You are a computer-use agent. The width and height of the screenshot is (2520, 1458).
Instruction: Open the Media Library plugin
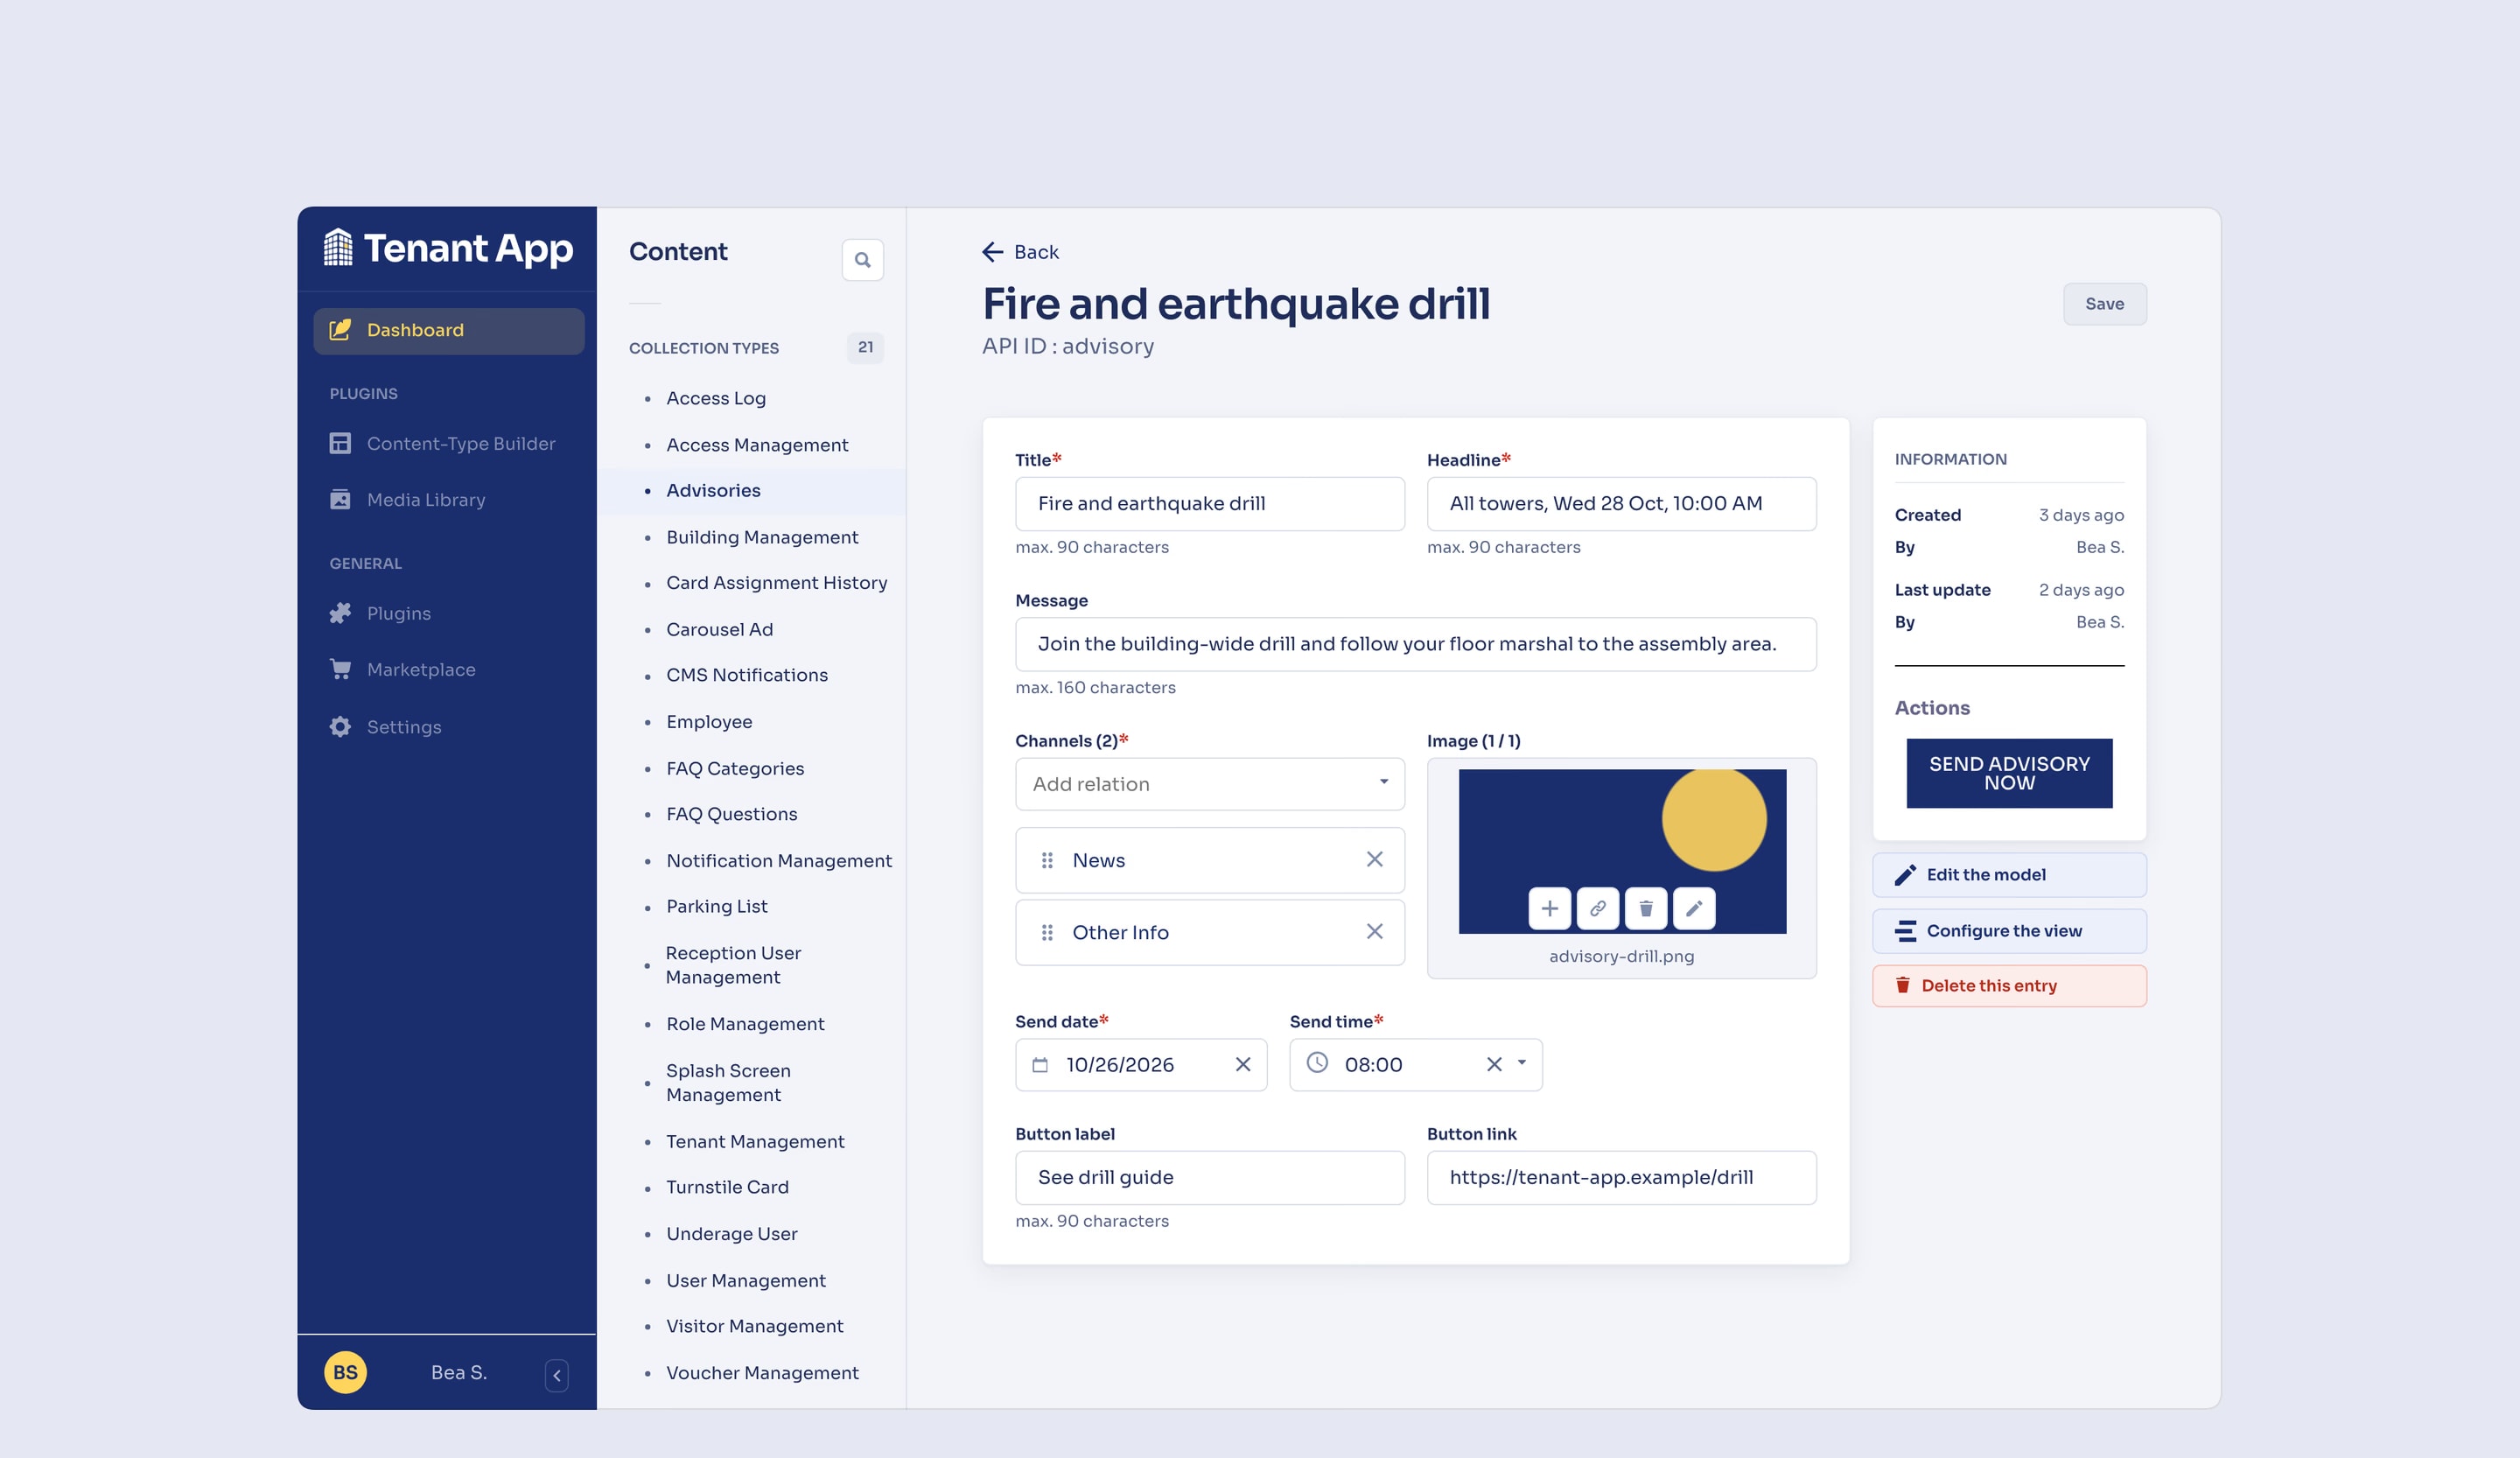tap(425, 499)
